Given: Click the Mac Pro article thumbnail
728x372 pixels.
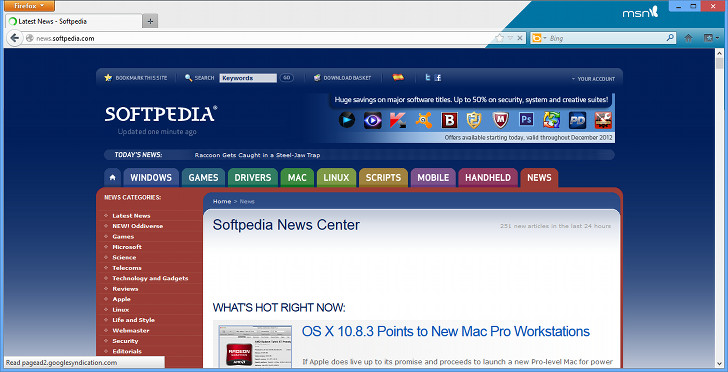Looking at the screenshot, I should click(x=255, y=346).
